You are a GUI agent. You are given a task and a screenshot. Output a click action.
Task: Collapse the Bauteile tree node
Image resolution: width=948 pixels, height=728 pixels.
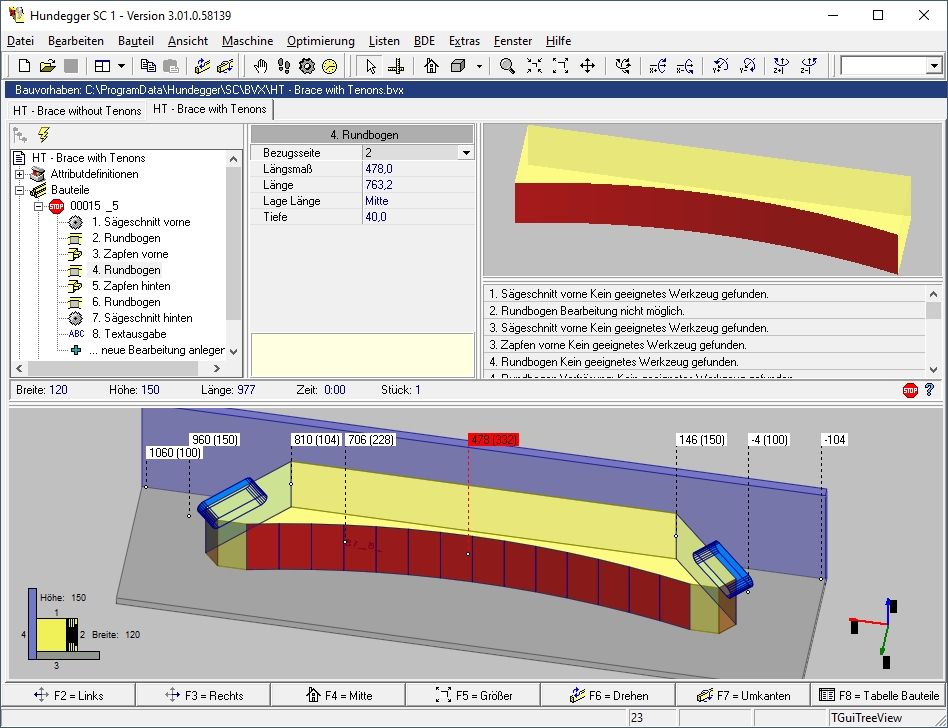pos(19,190)
